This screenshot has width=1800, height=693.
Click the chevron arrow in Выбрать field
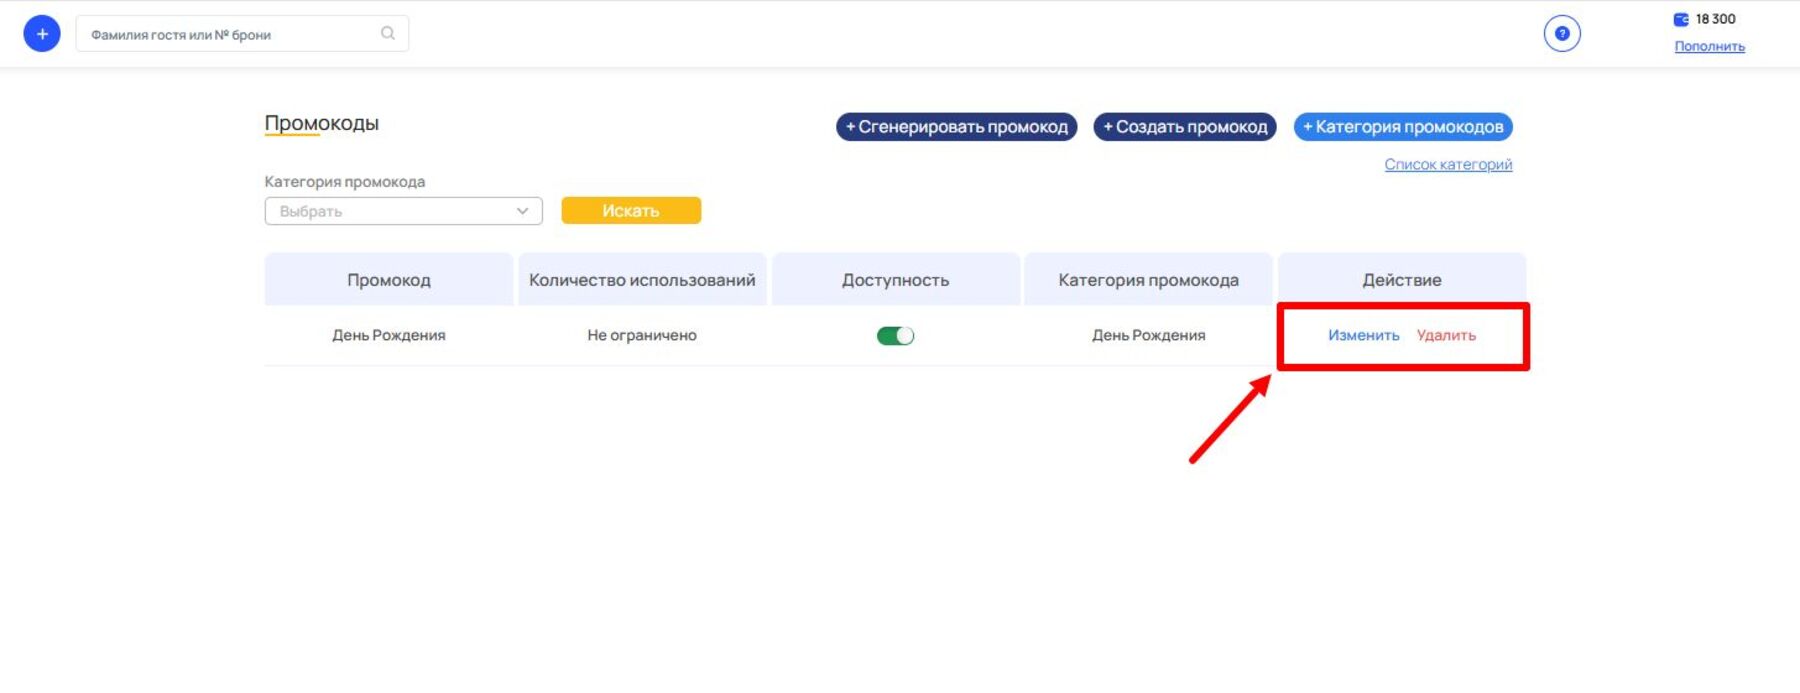[522, 211]
